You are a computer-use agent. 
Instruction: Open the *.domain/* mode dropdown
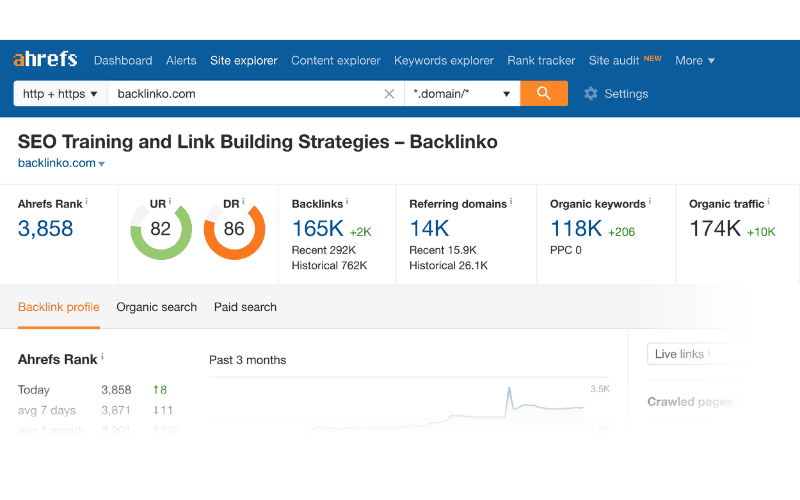(462, 94)
